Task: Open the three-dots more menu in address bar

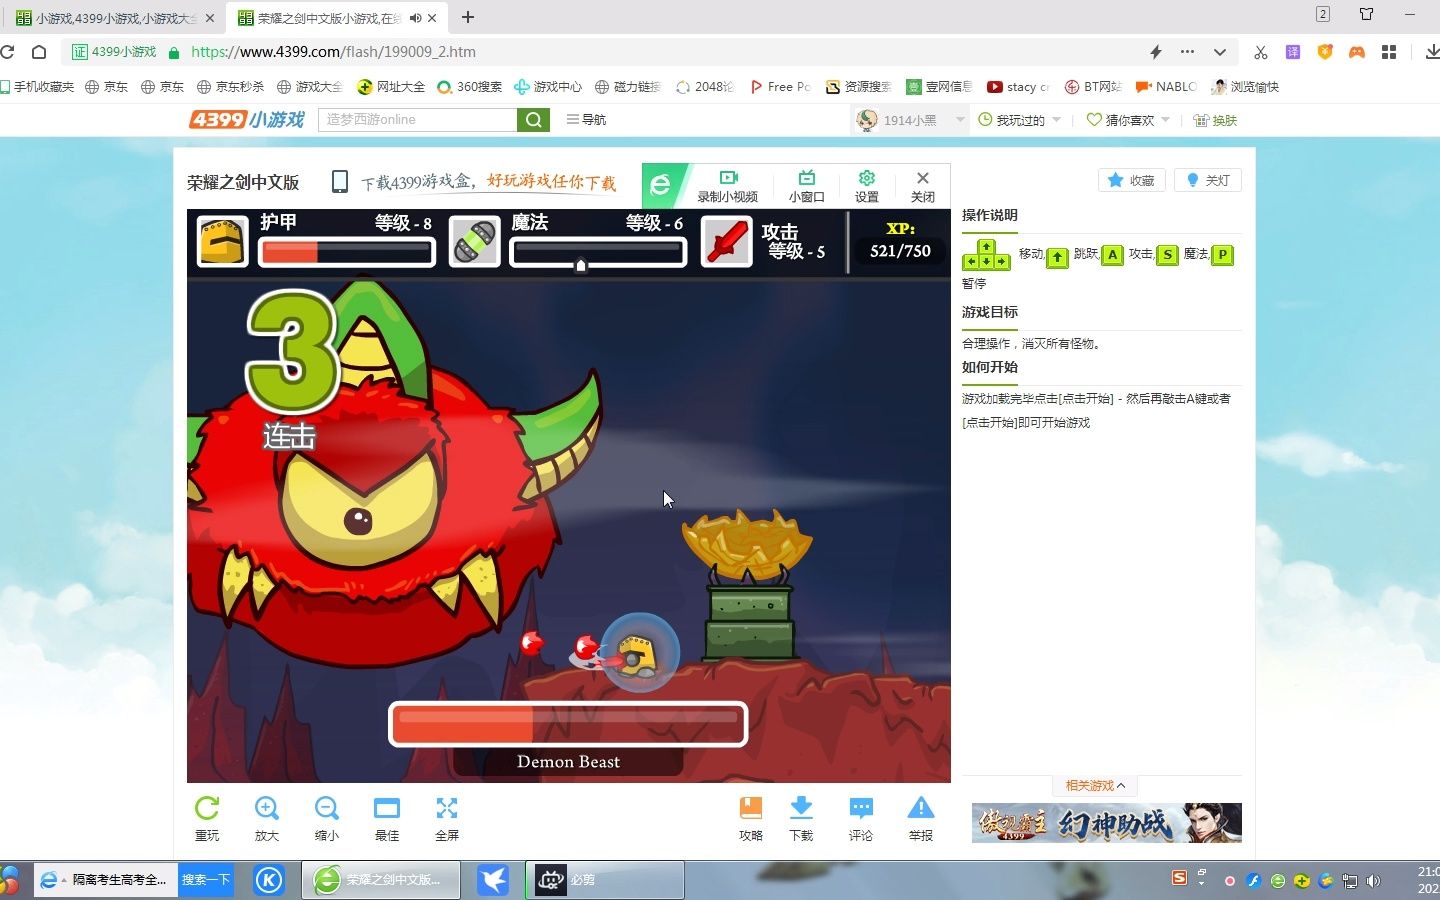Action: click(x=1187, y=52)
